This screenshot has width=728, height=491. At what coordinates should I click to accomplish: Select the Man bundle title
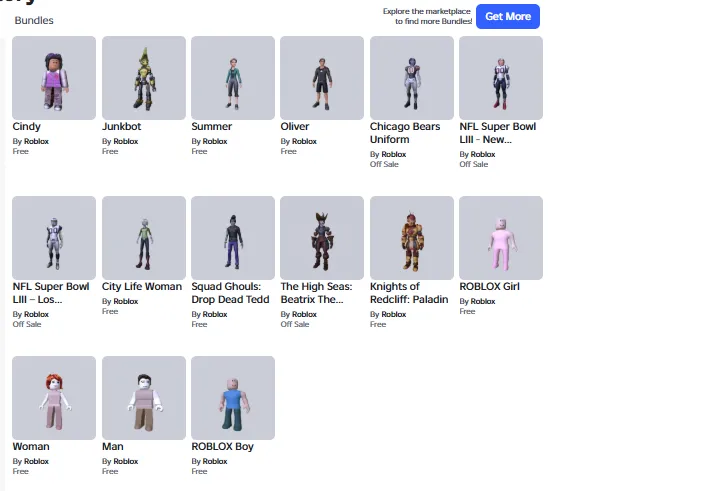(x=113, y=446)
